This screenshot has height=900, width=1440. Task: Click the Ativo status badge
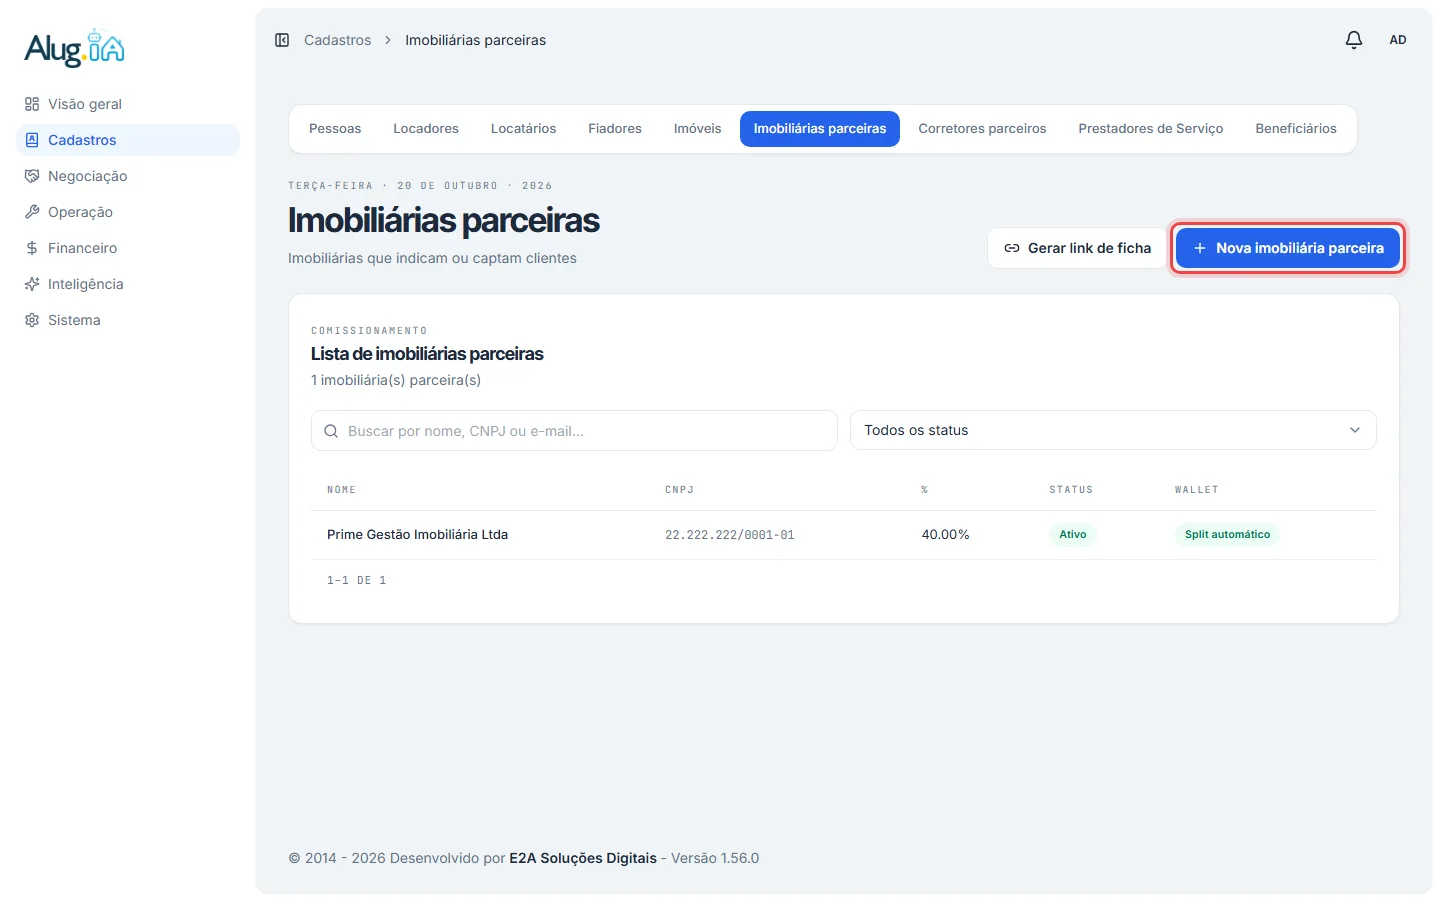click(1073, 535)
